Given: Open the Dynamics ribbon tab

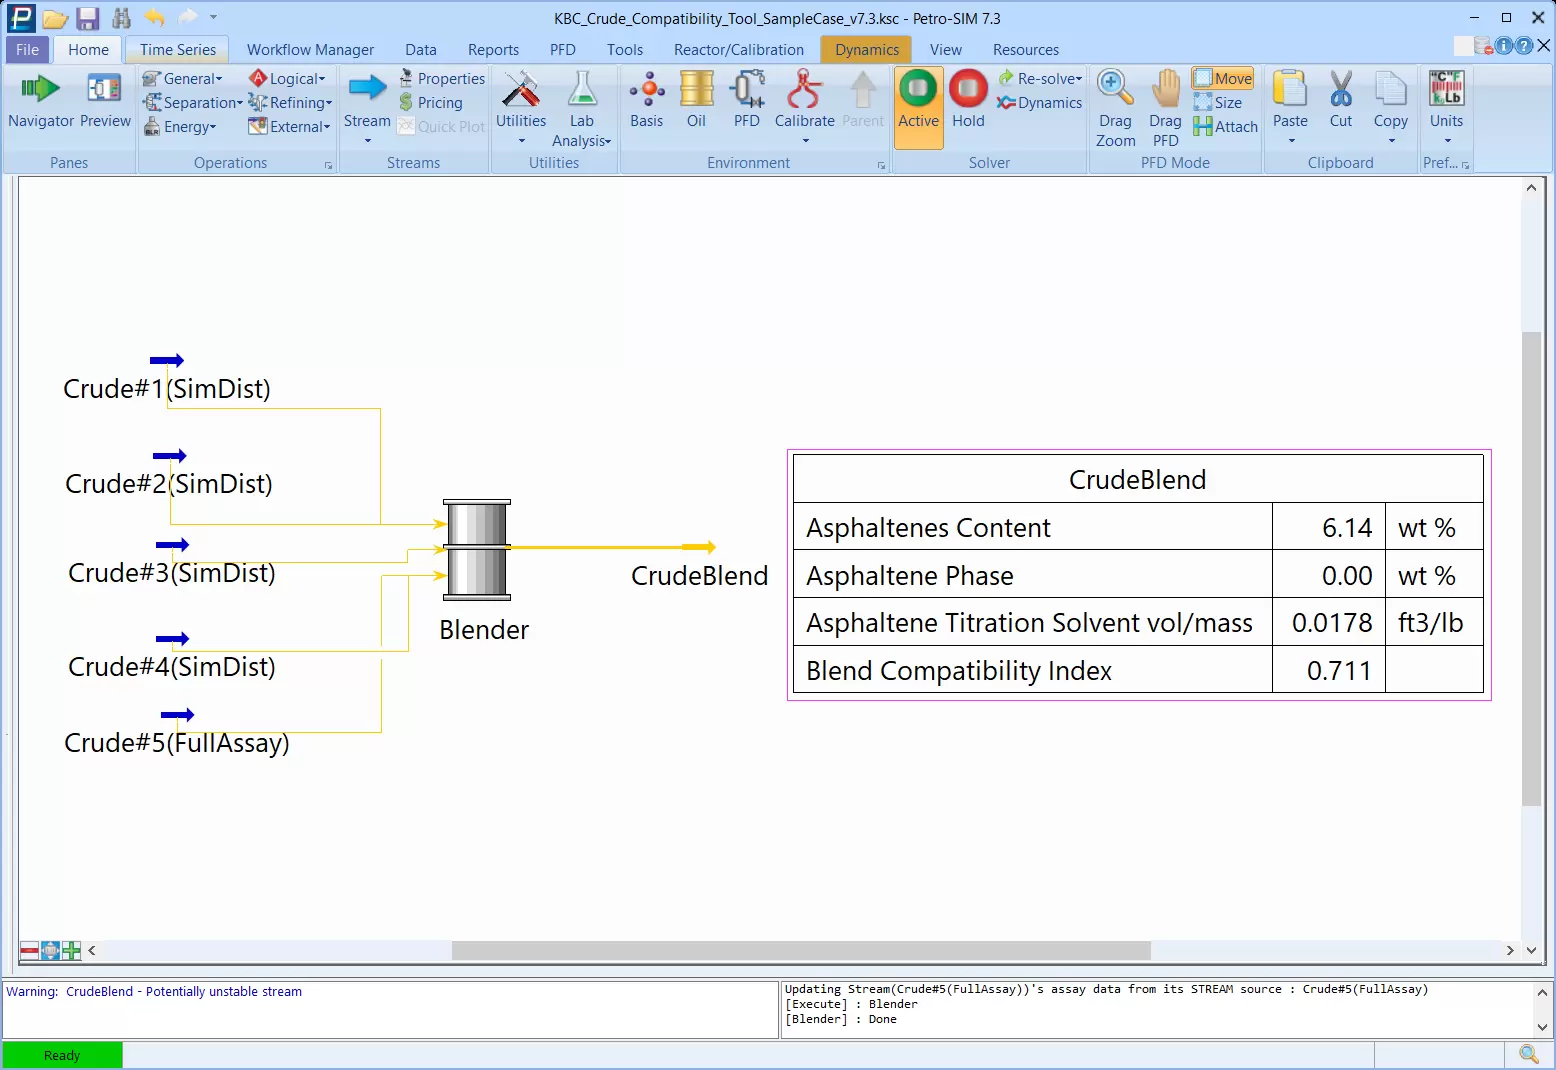Looking at the screenshot, I should click(867, 49).
